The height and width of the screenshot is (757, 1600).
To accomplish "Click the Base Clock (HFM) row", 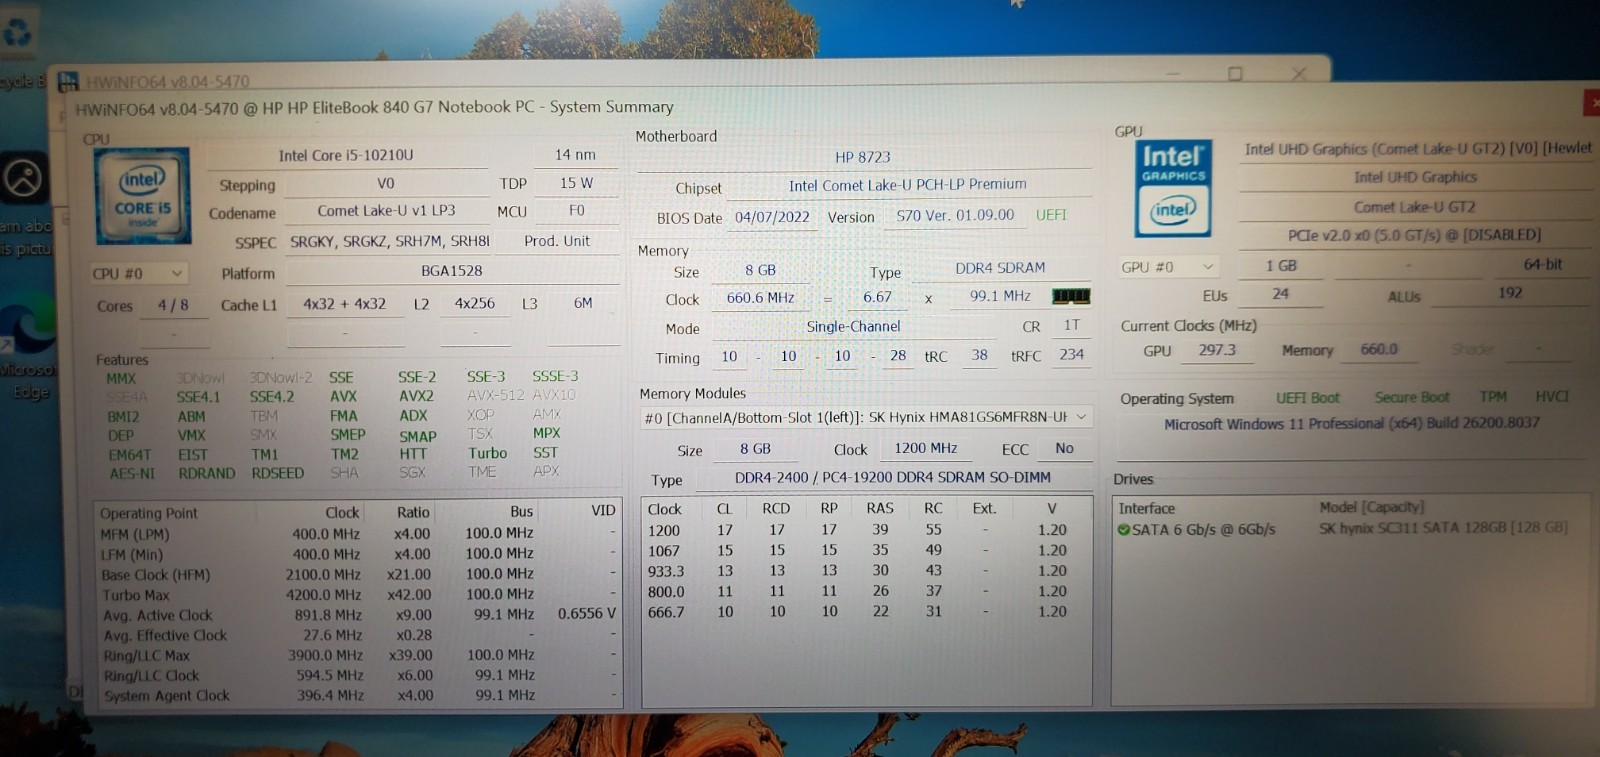I will [358, 575].
